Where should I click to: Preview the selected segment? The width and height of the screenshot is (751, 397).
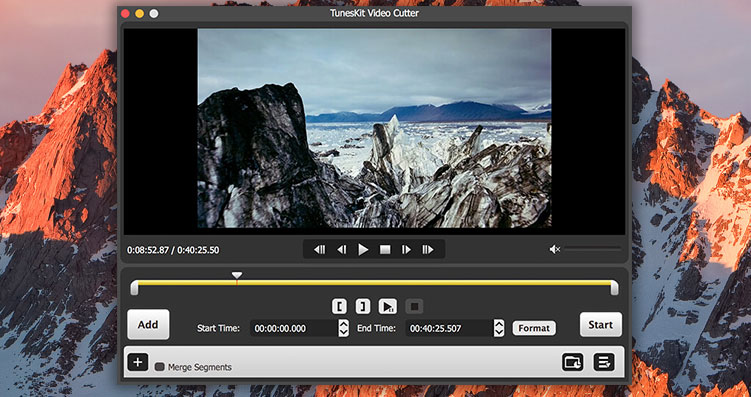point(387,306)
